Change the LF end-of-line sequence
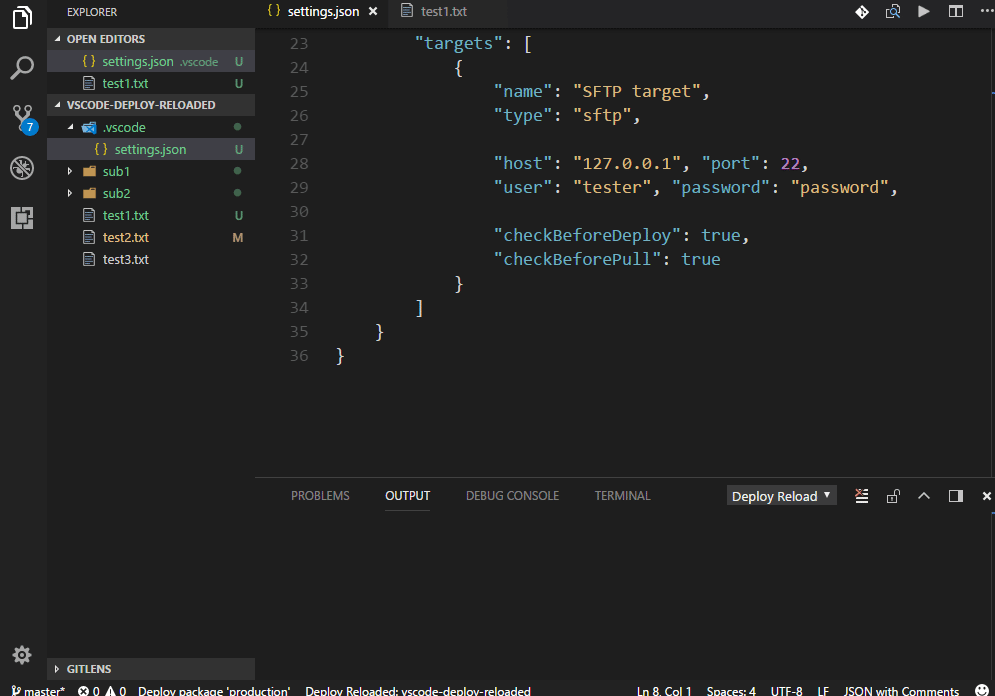The width and height of the screenshot is (995, 696). click(823, 690)
